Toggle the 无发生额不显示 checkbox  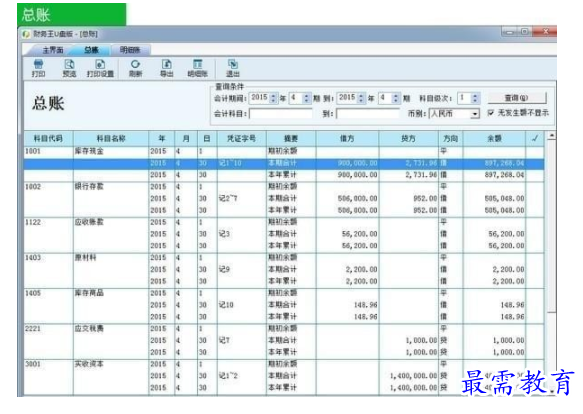(490, 113)
